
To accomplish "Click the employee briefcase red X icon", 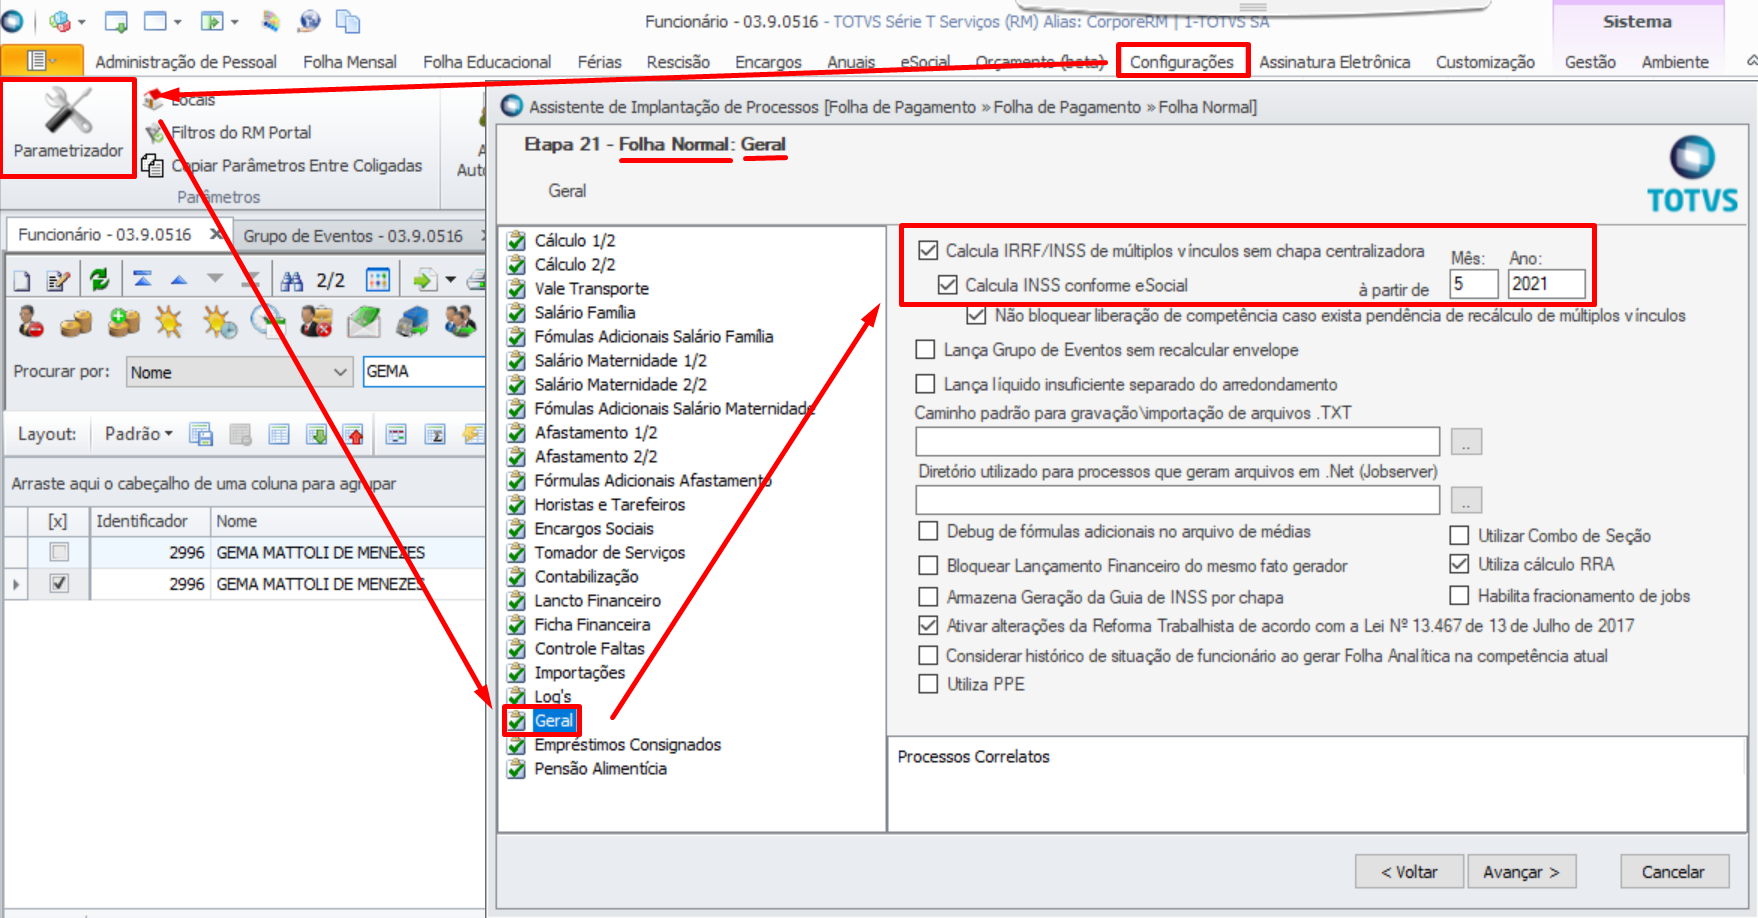I will [x=316, y=322].
